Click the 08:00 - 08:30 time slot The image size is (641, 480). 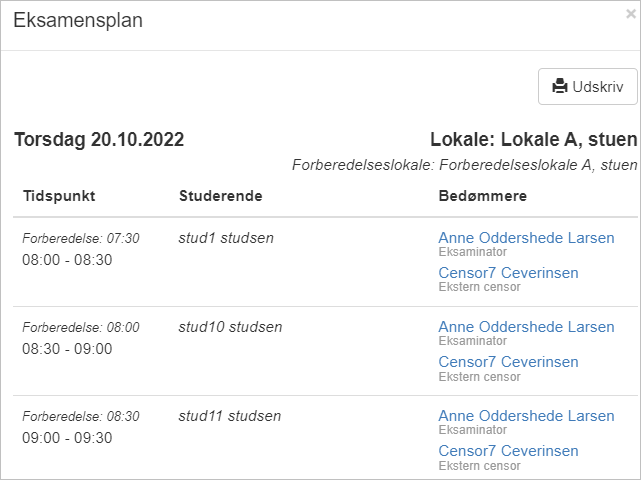pos(67,260)
